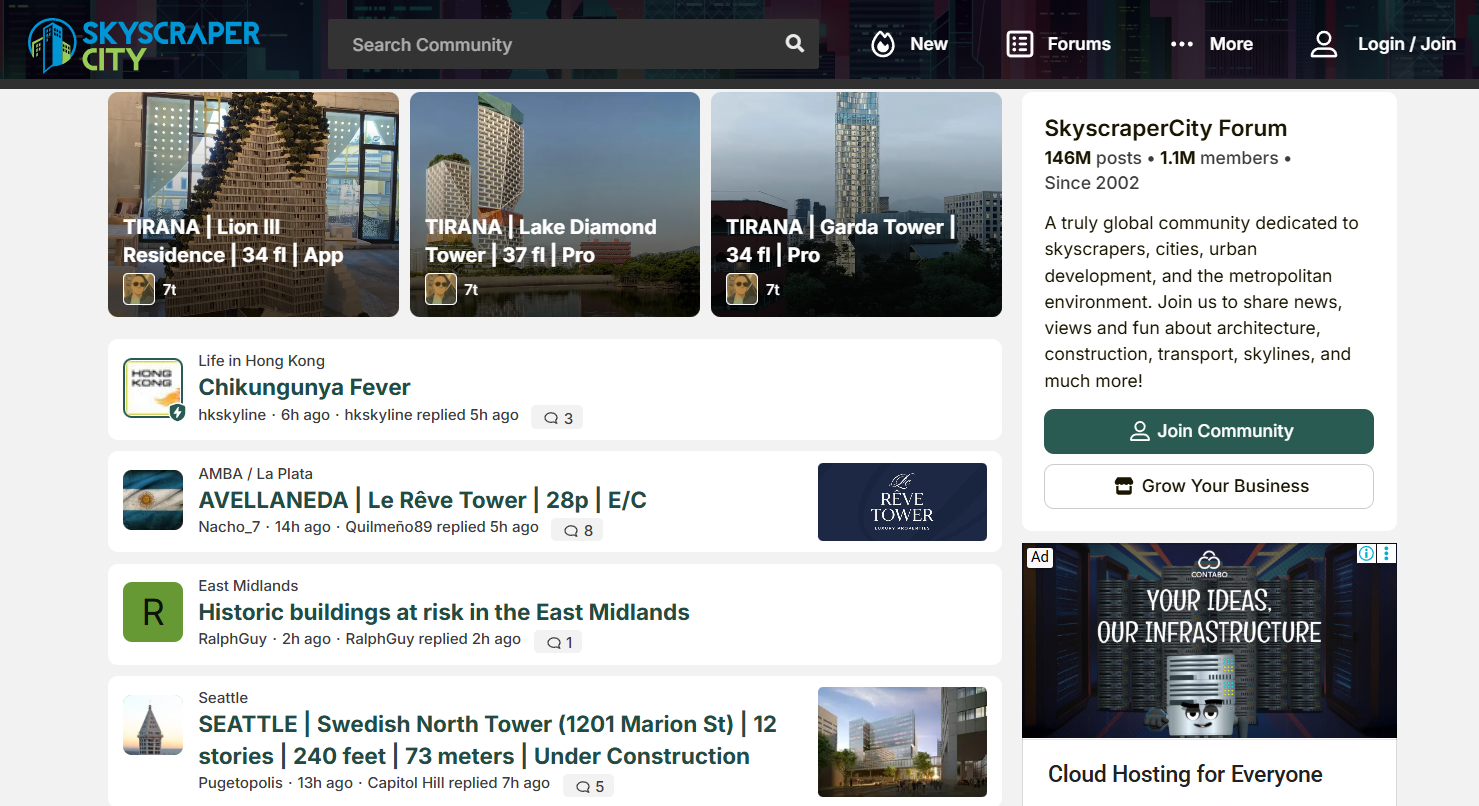Click author avatar on Lion III Residence card

pos(139,290)
